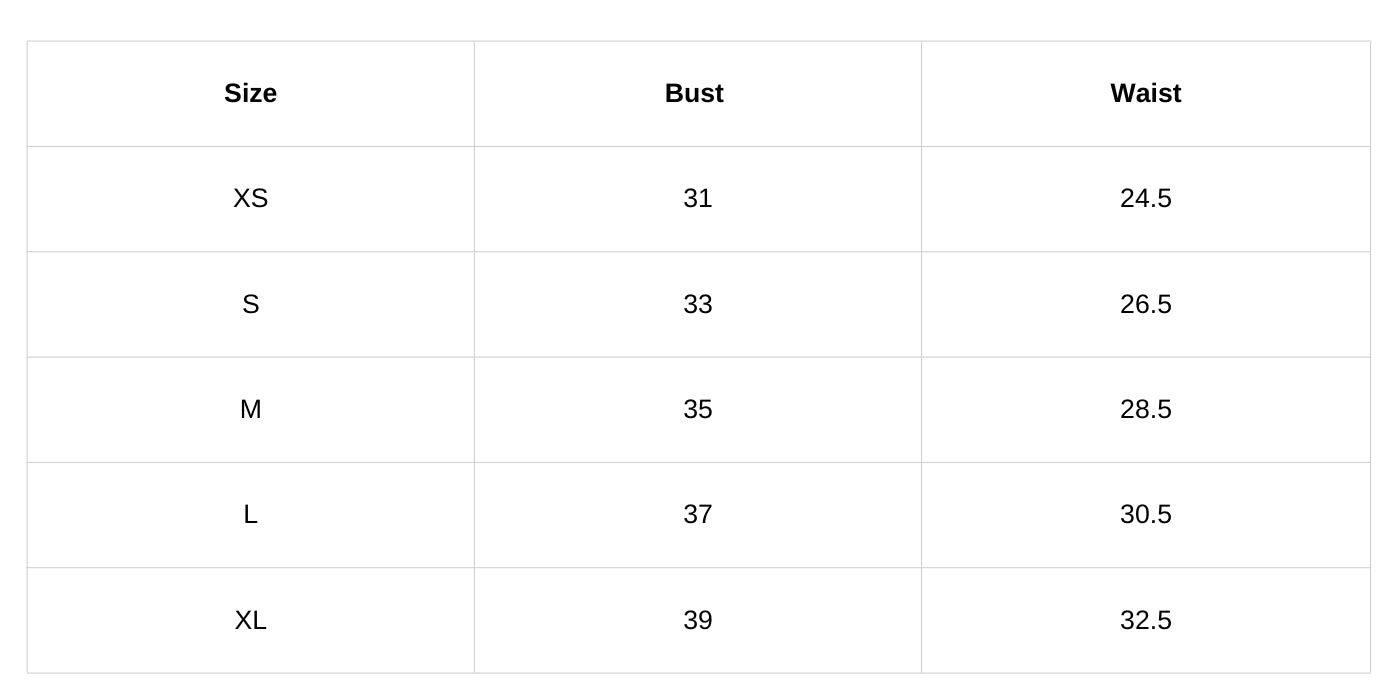
Task: Click waist value 28.5
Action: point(1145,409)
